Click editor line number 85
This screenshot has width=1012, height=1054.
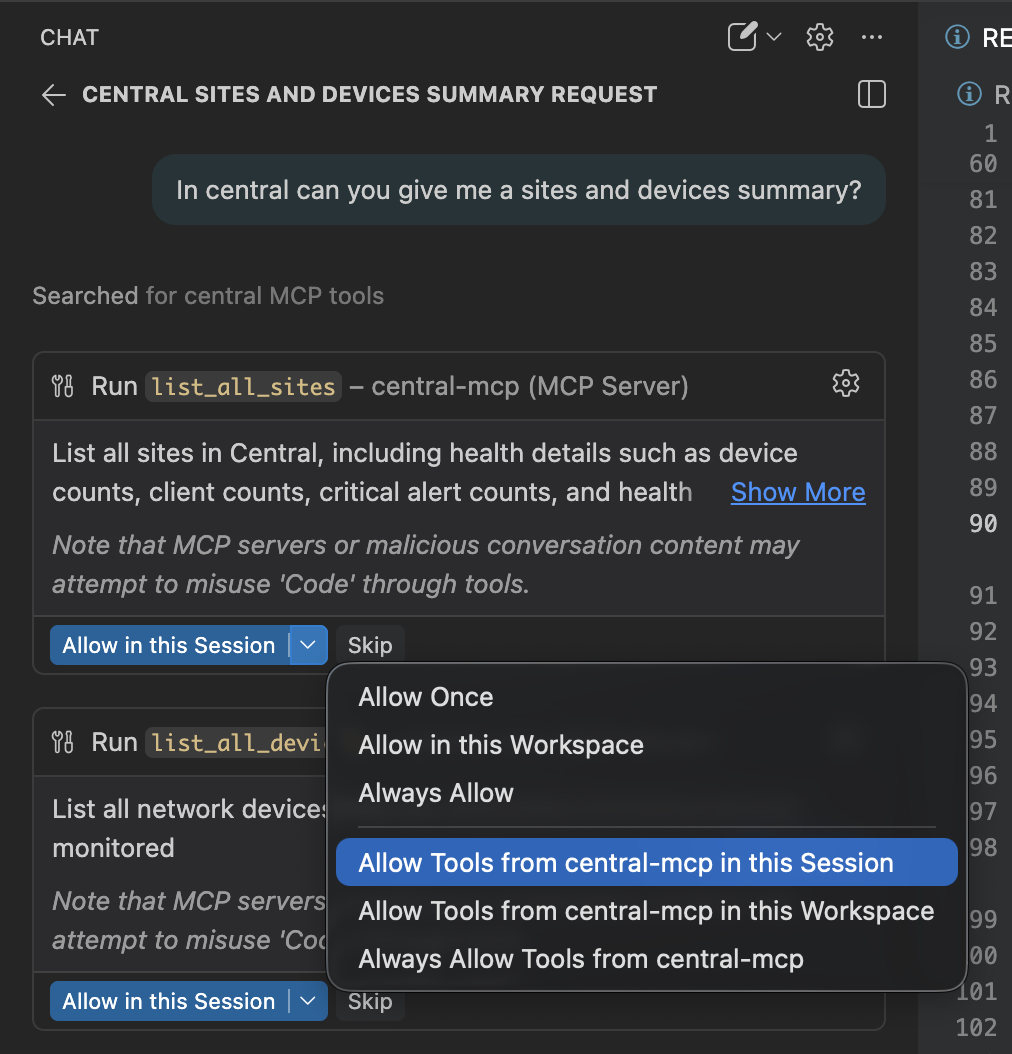(x=982, y=343)
